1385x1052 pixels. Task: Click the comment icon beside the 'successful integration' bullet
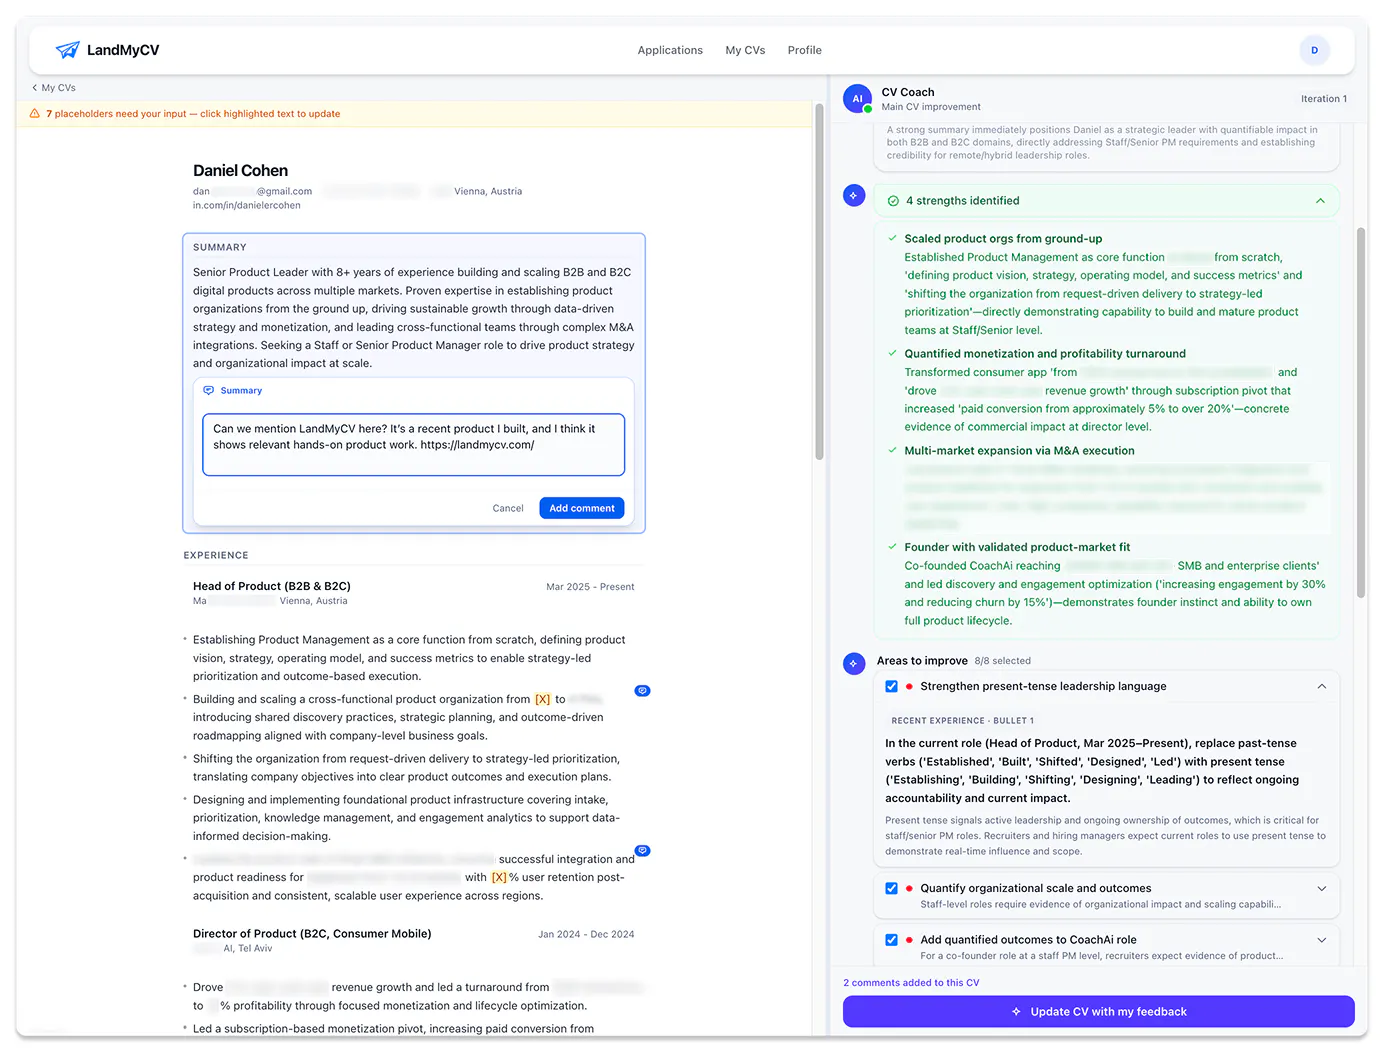point(642,851)
